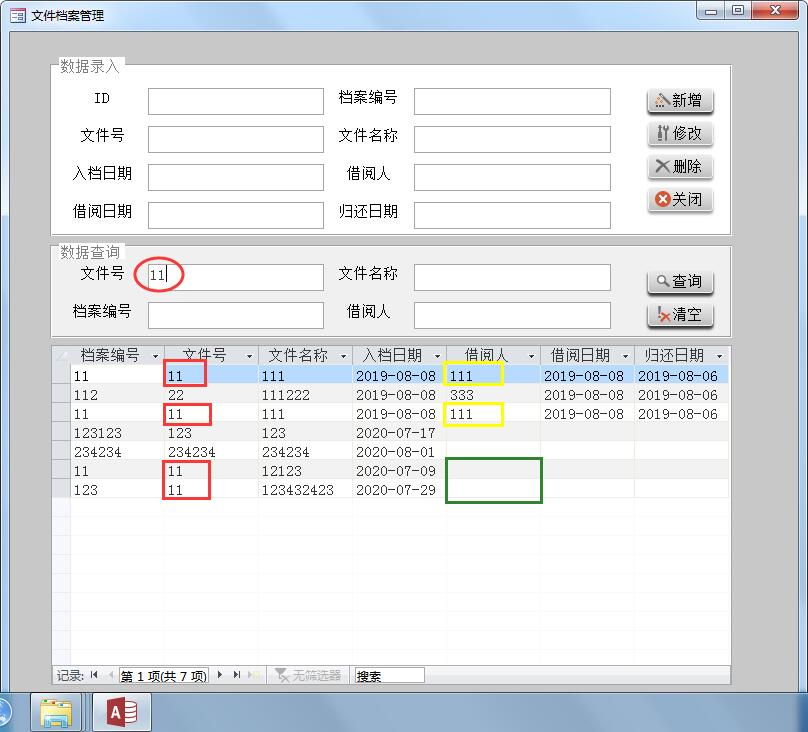Click the 归还日期 cell in the 112 row
The image size is (808, 732).
pyautogui.click(x=681, y=395)
